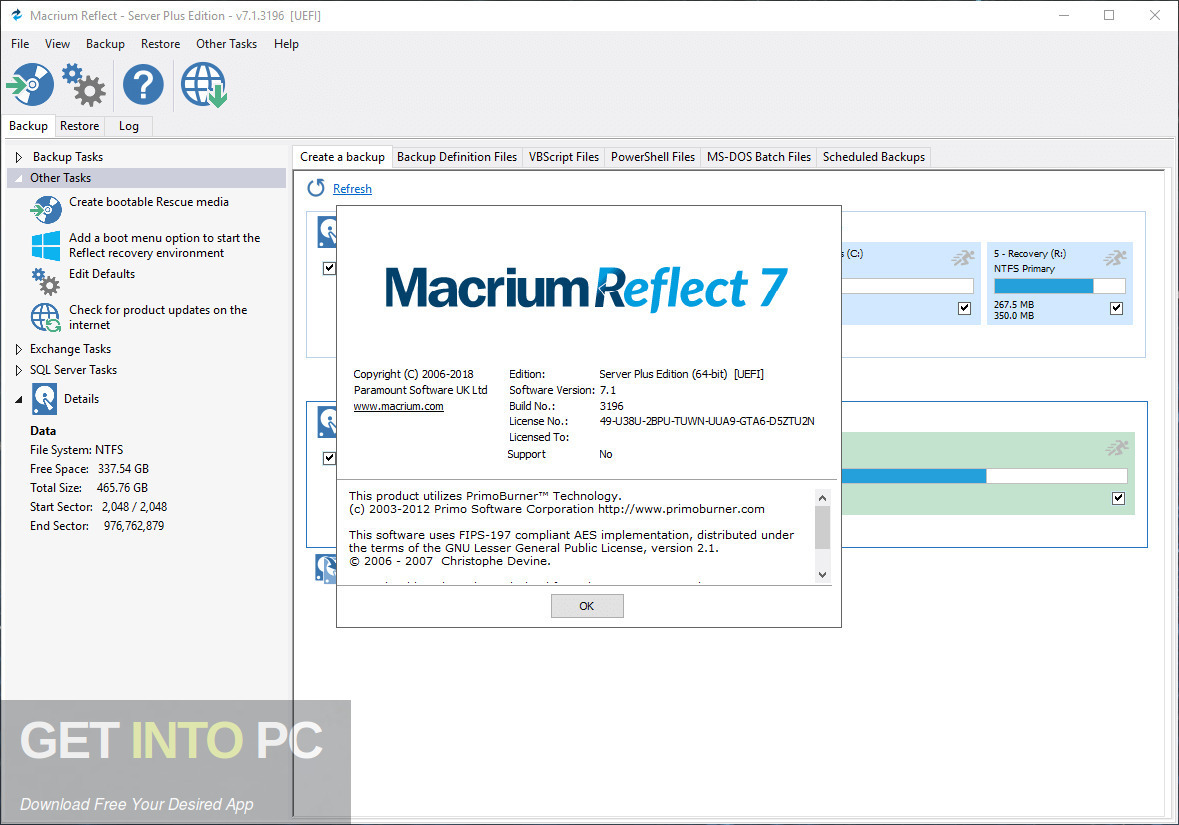Click the blue help question mark icon
Screen dimensions: 1179x825
click(143, 84)
